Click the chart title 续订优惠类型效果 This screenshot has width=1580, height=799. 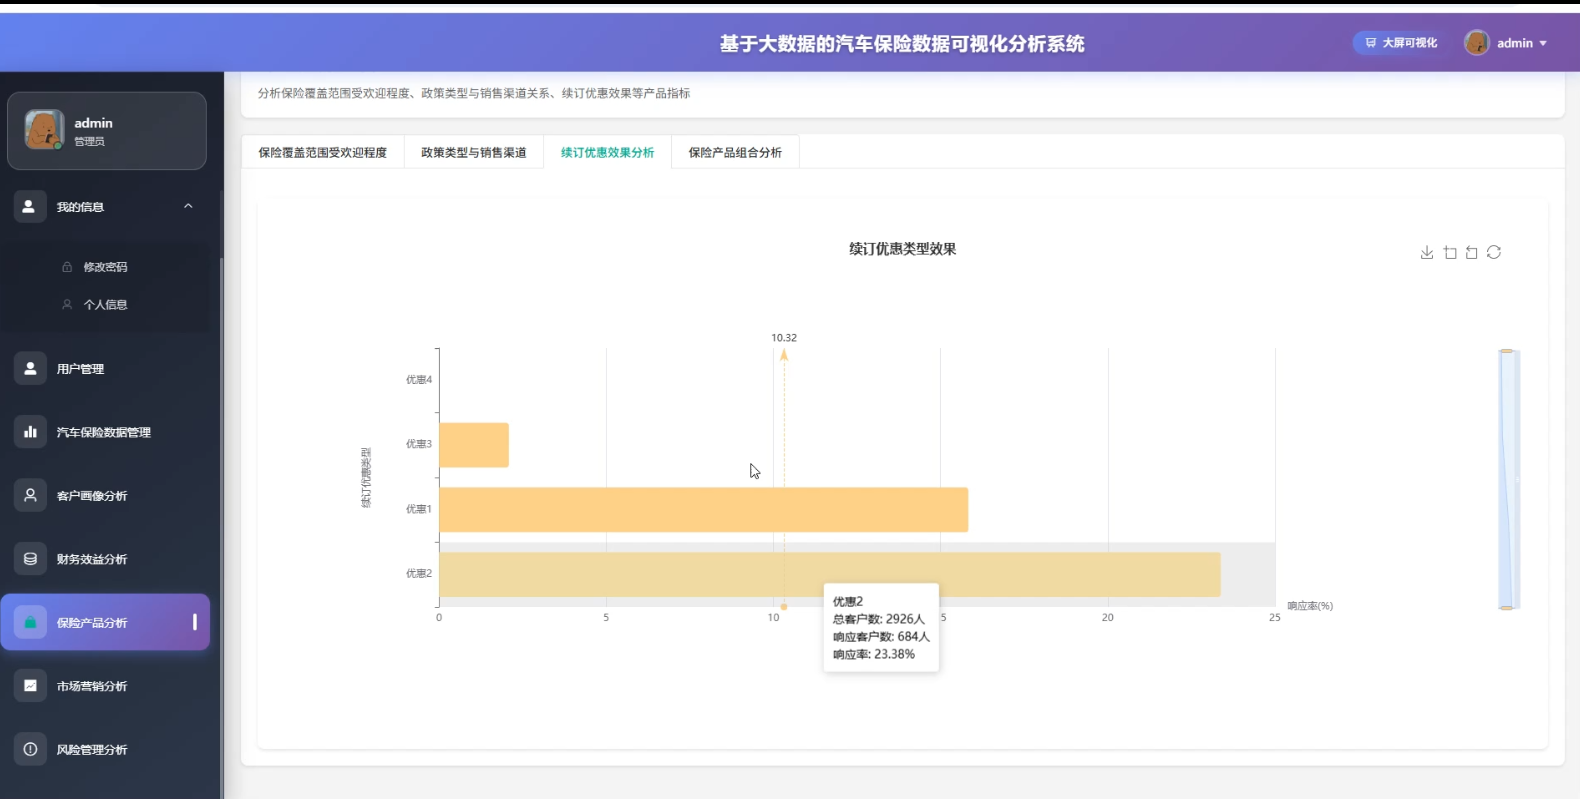(x=902, y=249)
